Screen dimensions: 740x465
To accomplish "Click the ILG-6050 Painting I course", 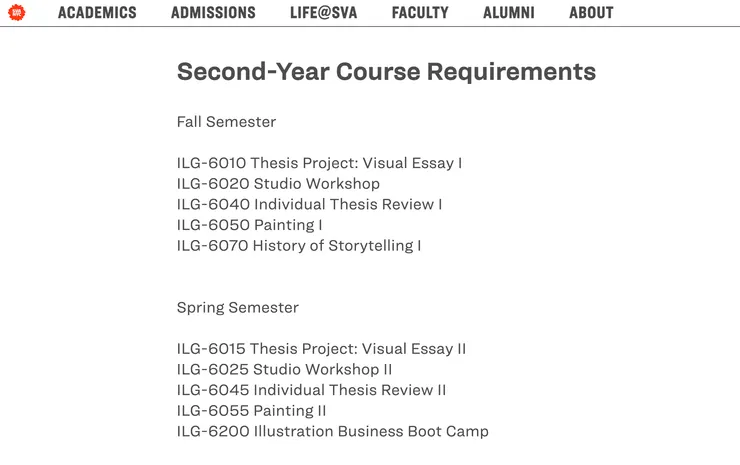I will 249,225.
